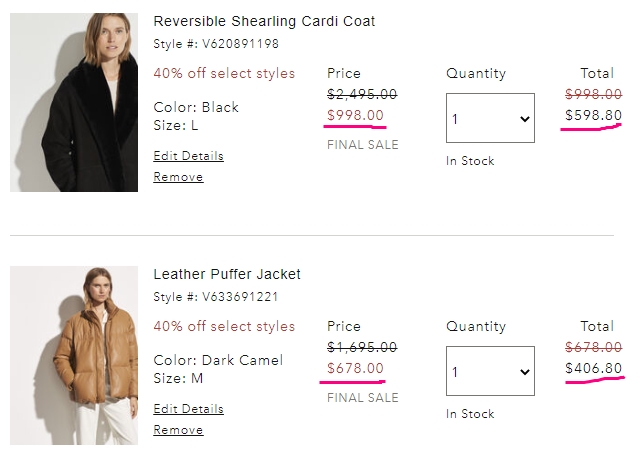Image resolution: width=643 pixels, height=454 pixels.
Task: Click the coat's 40% off select styles promo
Action: coord(224,73)
